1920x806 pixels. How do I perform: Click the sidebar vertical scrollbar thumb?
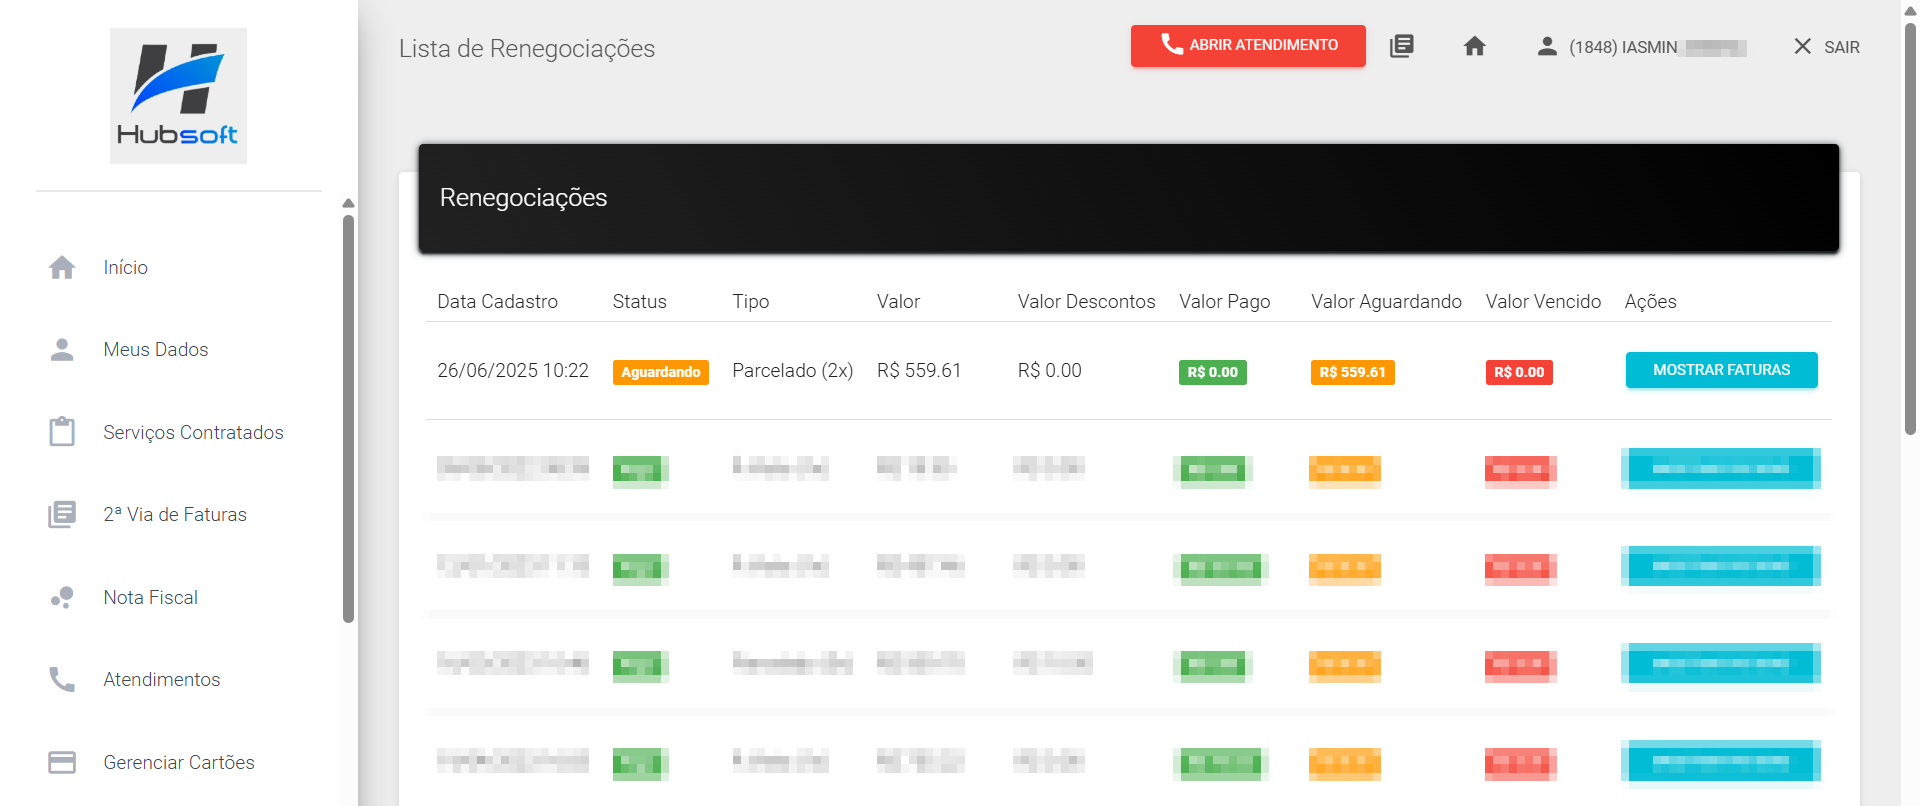click(349, 418)
